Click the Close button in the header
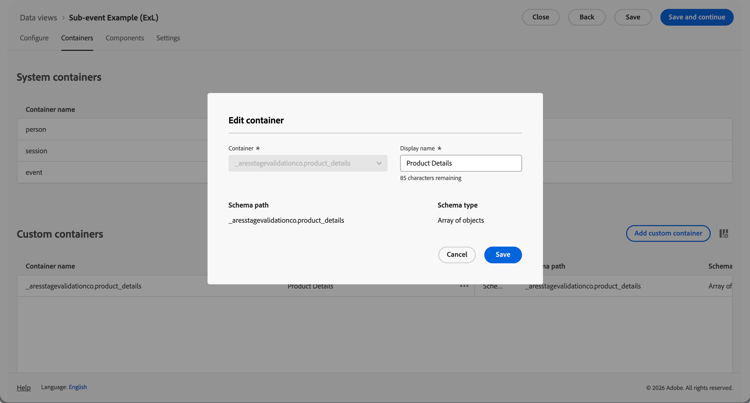The width and height of the screenshot is (750, 403). pyautogui.click(x=540, y=17)
